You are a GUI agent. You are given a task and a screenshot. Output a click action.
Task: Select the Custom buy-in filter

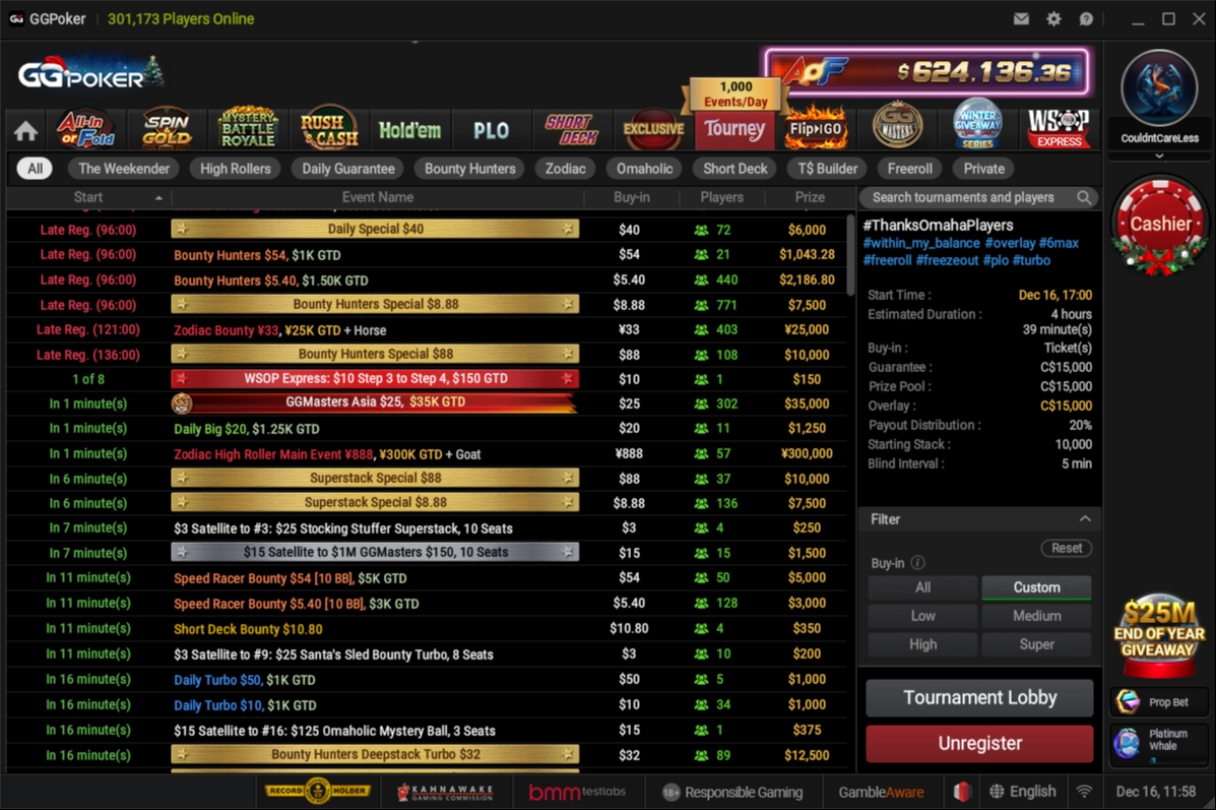1036,587
